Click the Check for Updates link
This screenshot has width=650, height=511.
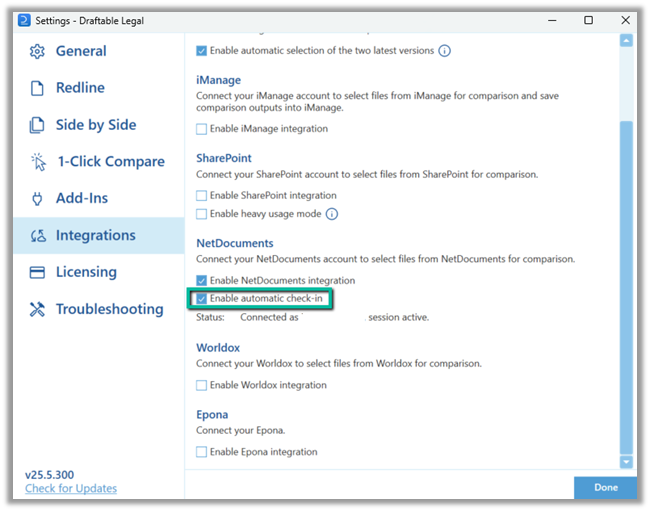point(71,489)
